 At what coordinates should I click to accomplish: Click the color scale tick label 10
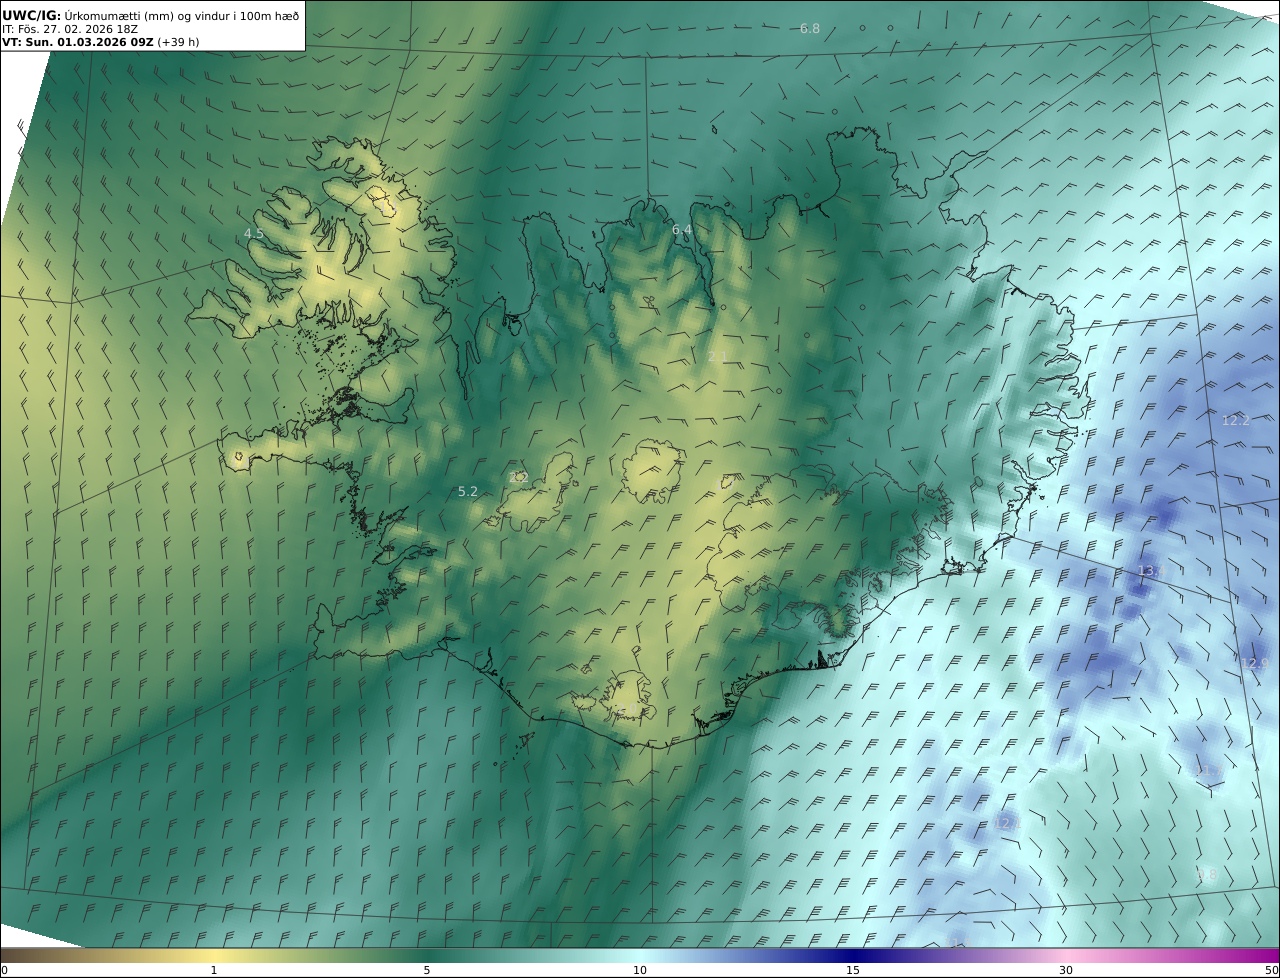click(x=640, y=970)
